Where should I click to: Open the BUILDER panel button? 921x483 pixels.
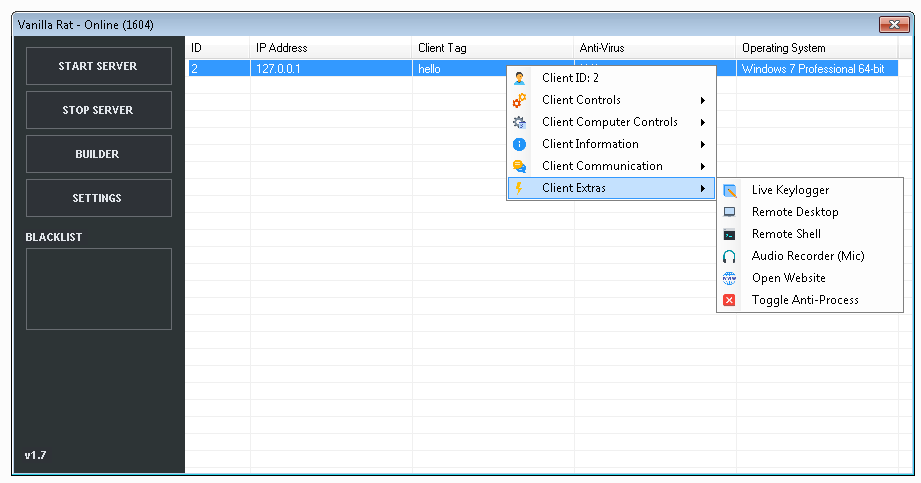point(98,154)
